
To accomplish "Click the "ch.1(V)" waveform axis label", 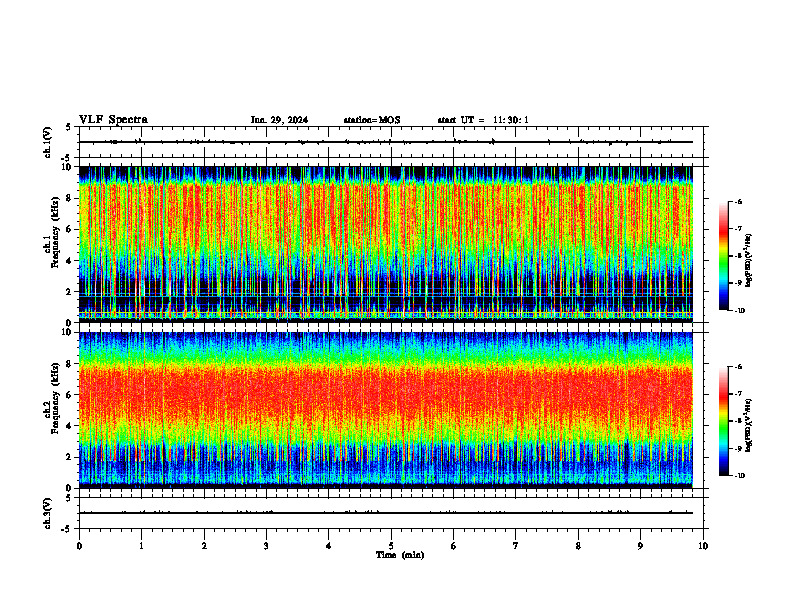I will [x=48, y=142].
